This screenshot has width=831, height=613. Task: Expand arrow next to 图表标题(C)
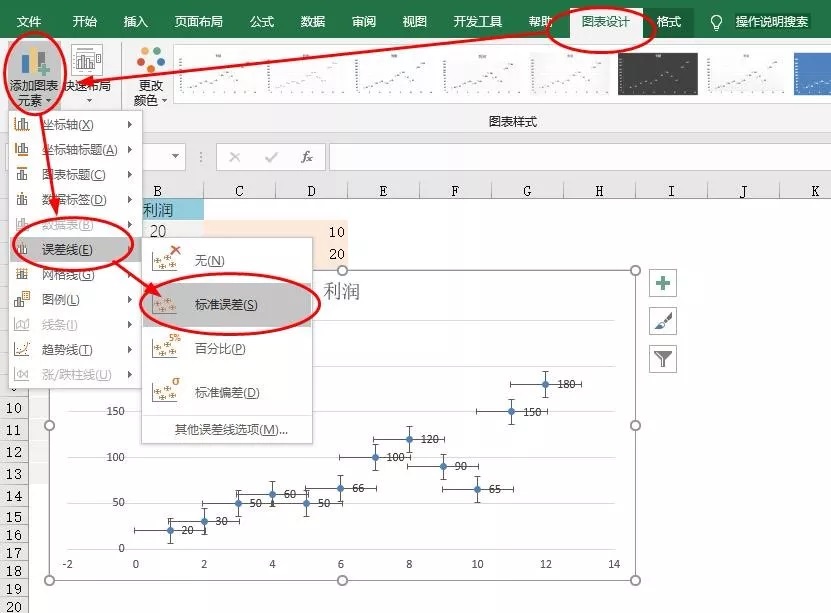point(129,174)
